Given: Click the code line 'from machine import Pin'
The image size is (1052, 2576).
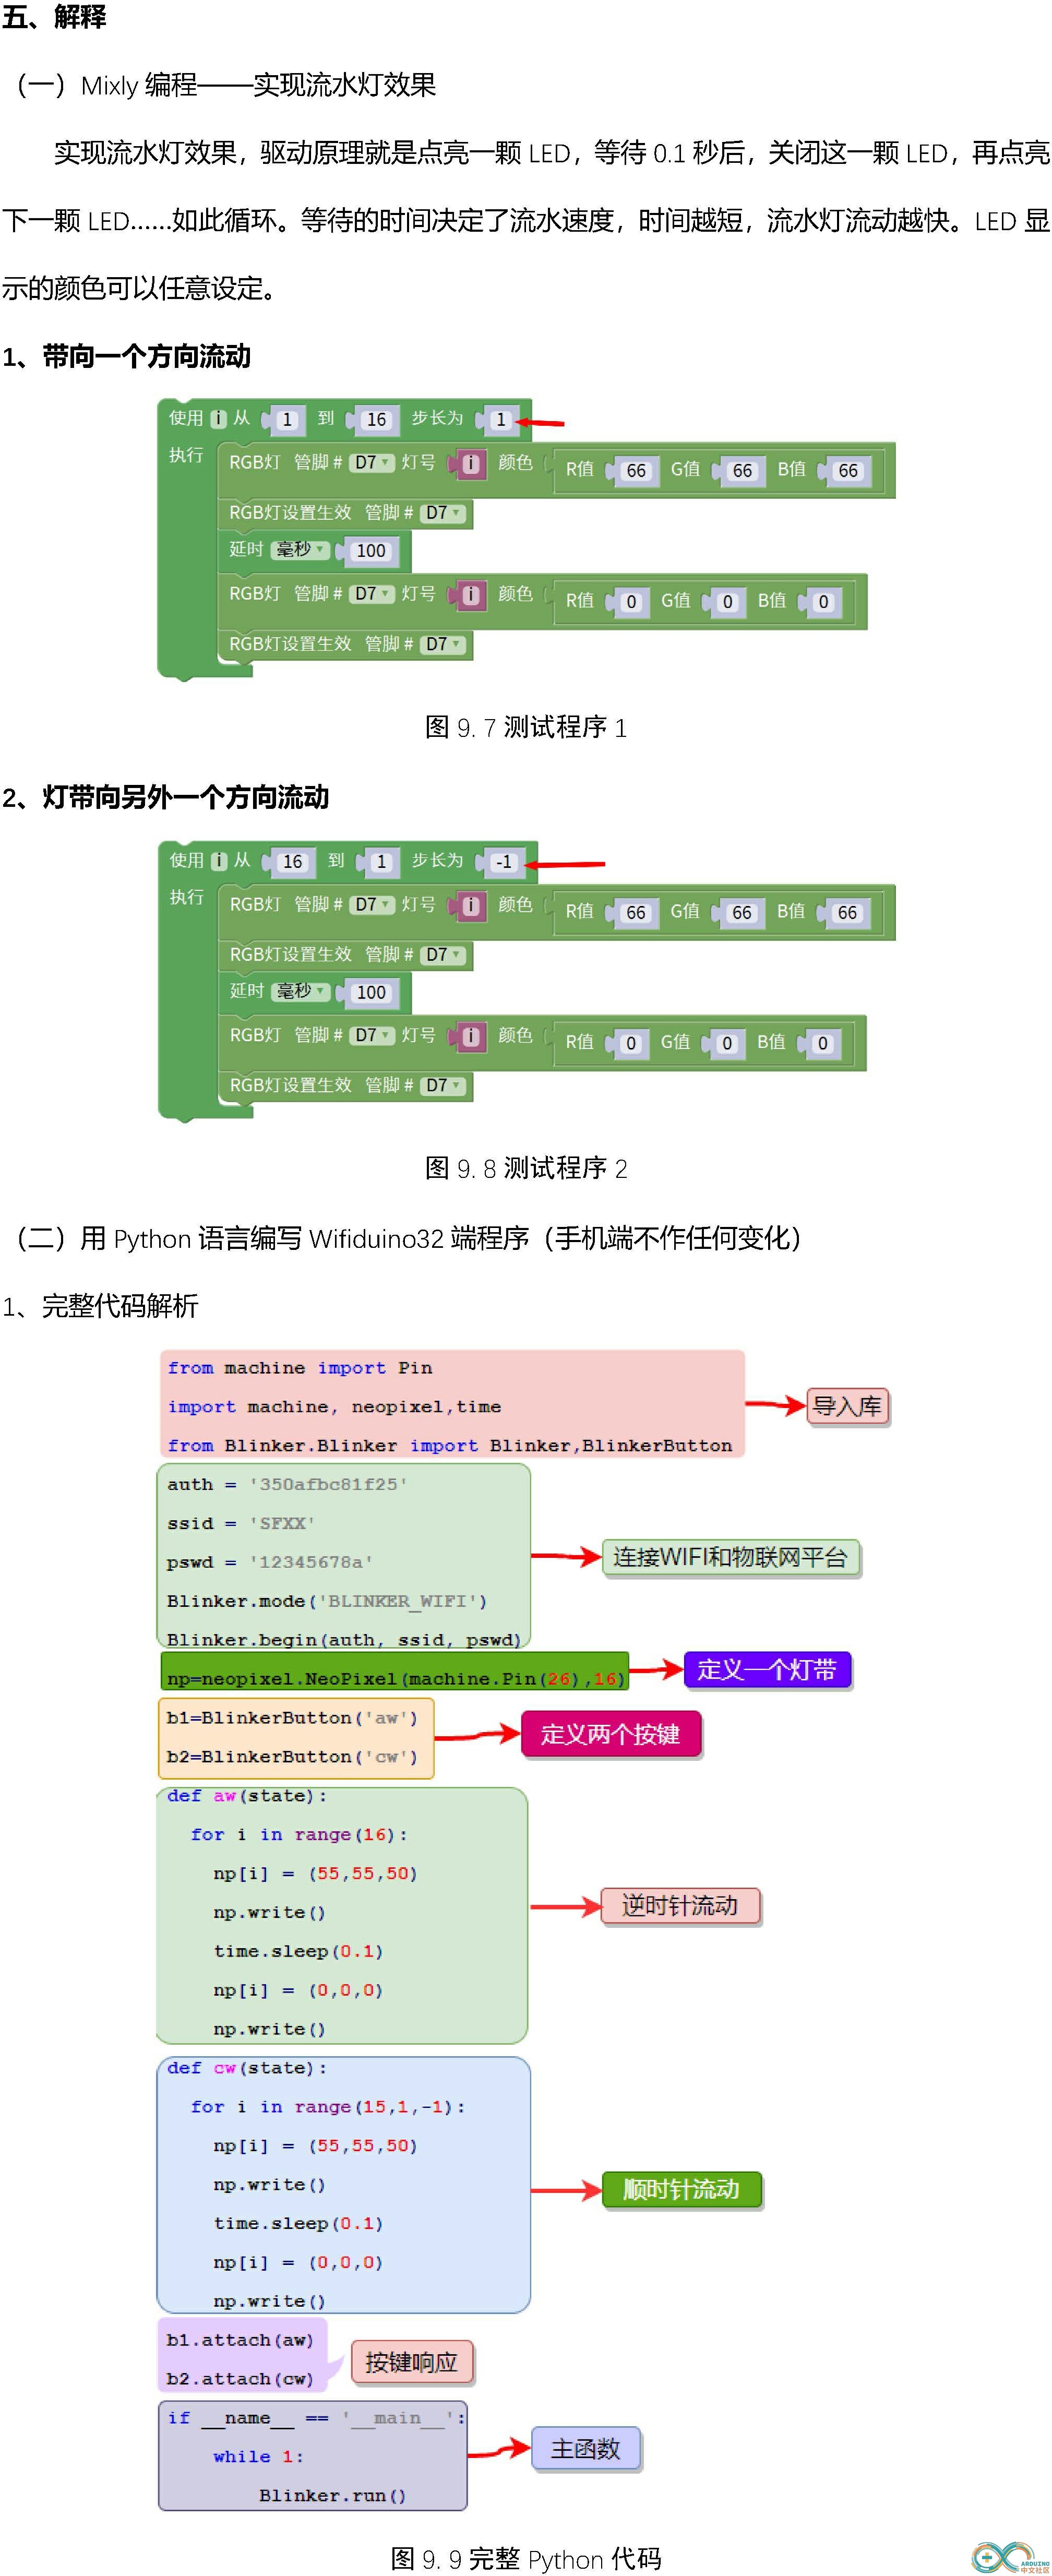Looking at the screenshot, I should coord(300,1368).
